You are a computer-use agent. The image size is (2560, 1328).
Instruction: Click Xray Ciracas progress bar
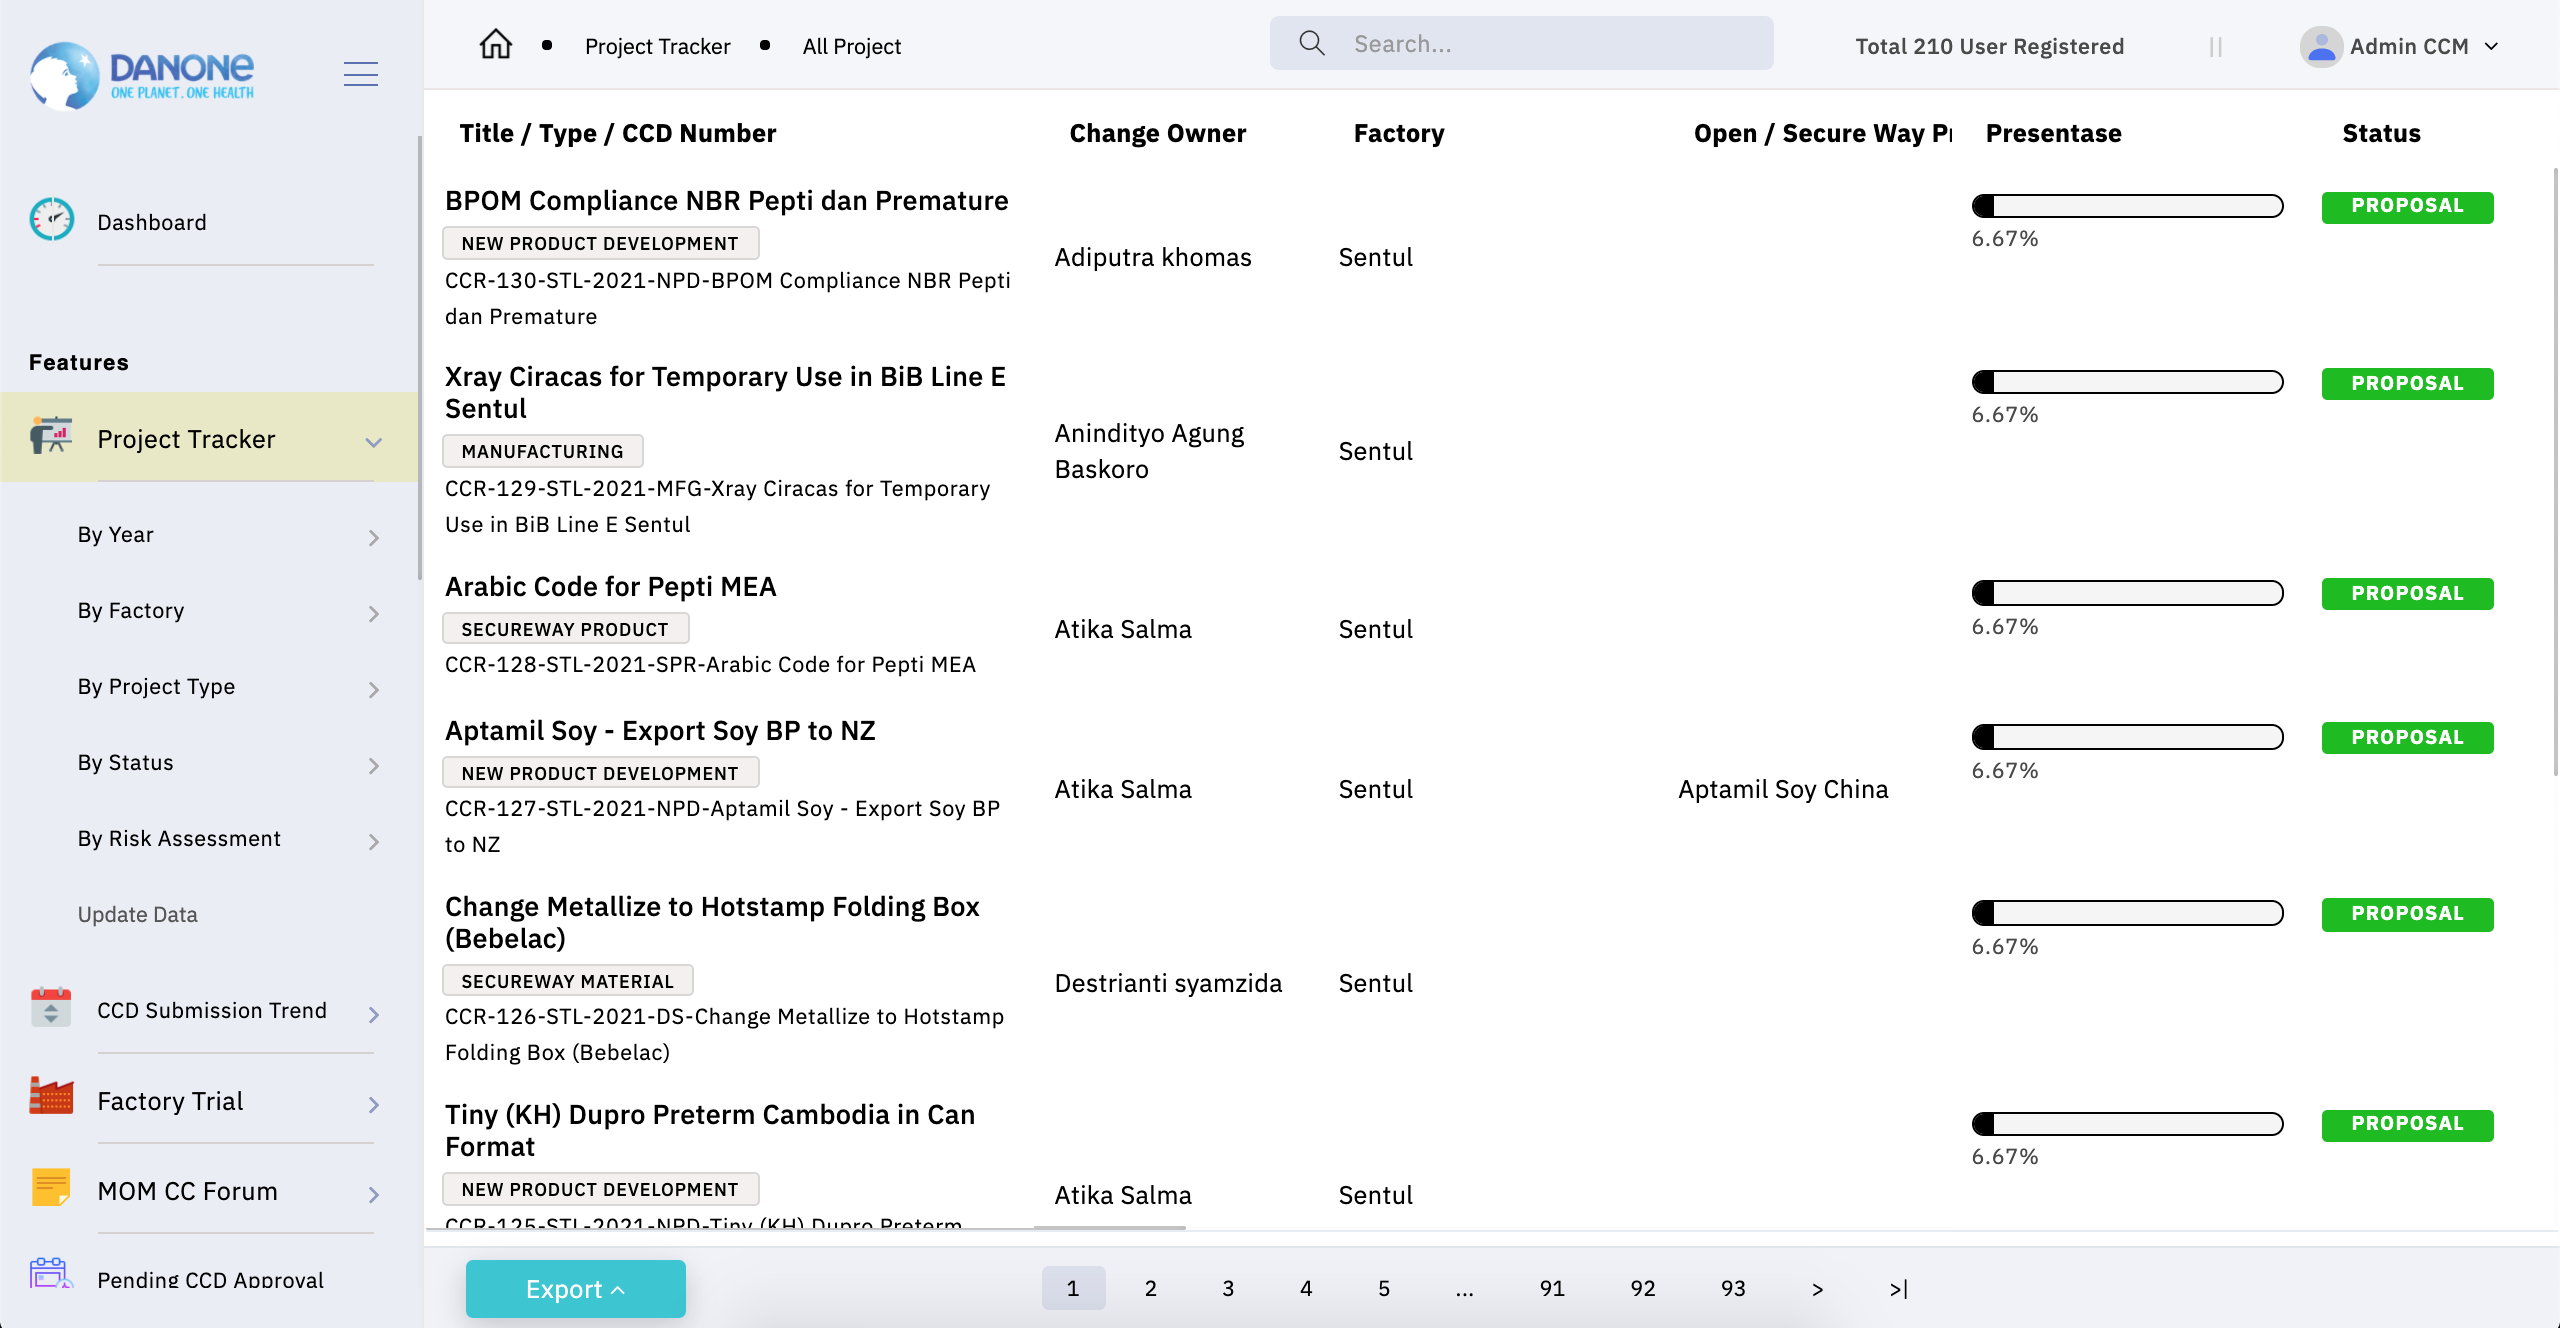(x=2127, y=382)
